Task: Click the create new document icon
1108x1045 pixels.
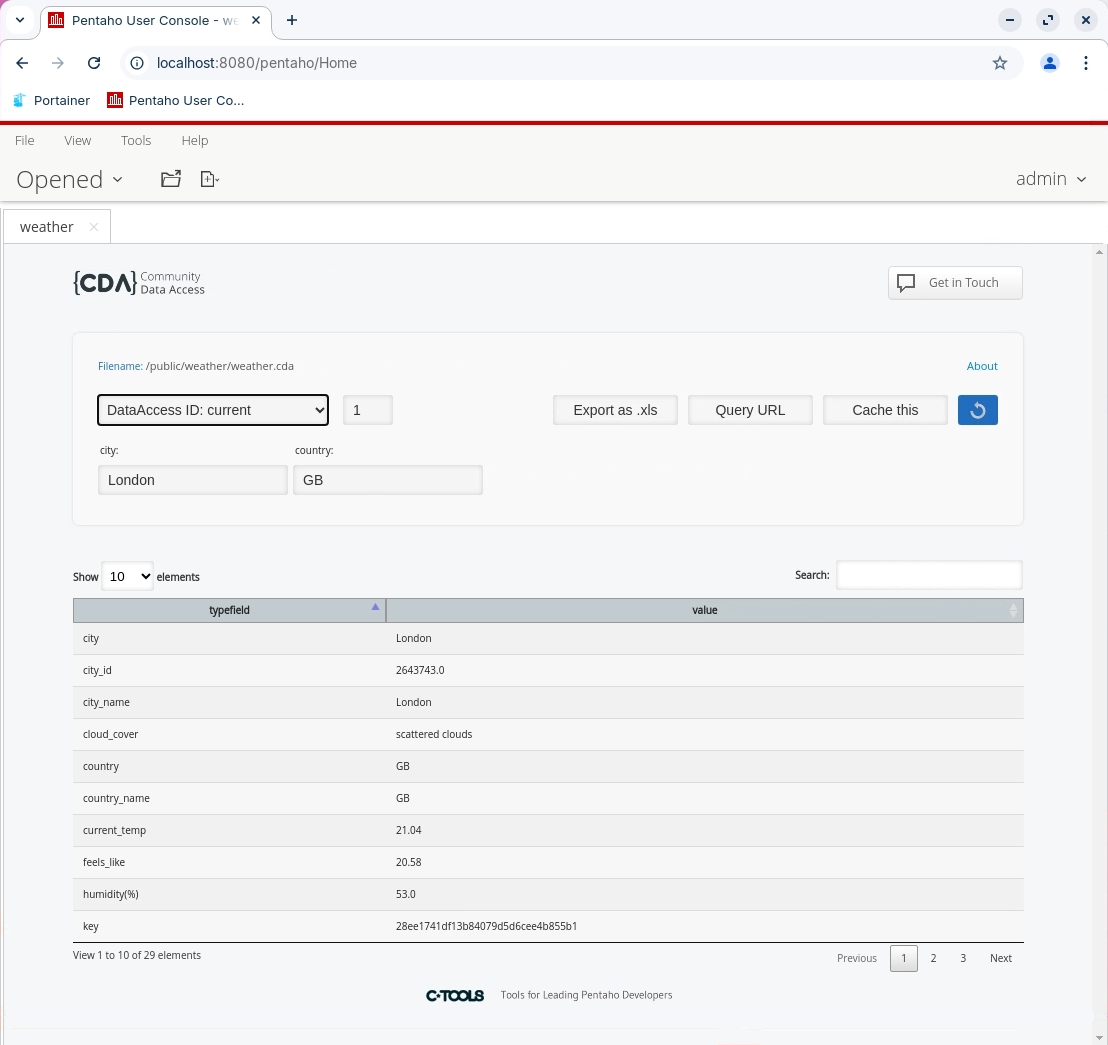Action: 209,179
